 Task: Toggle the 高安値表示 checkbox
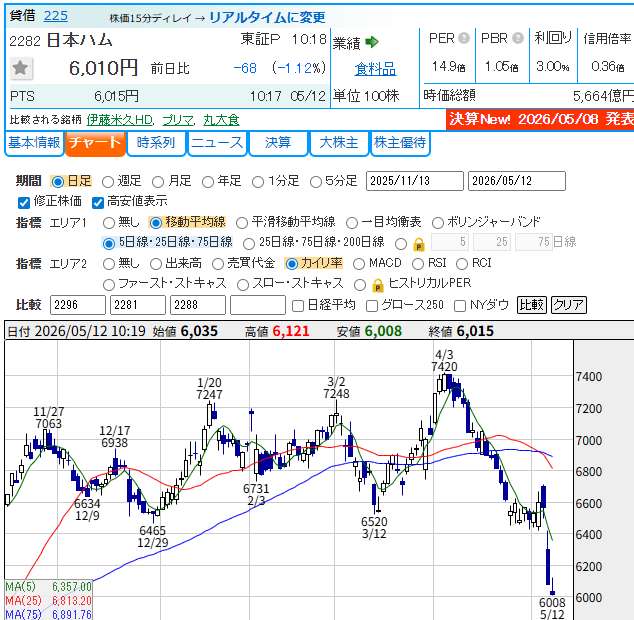click(x=98, y=203)
